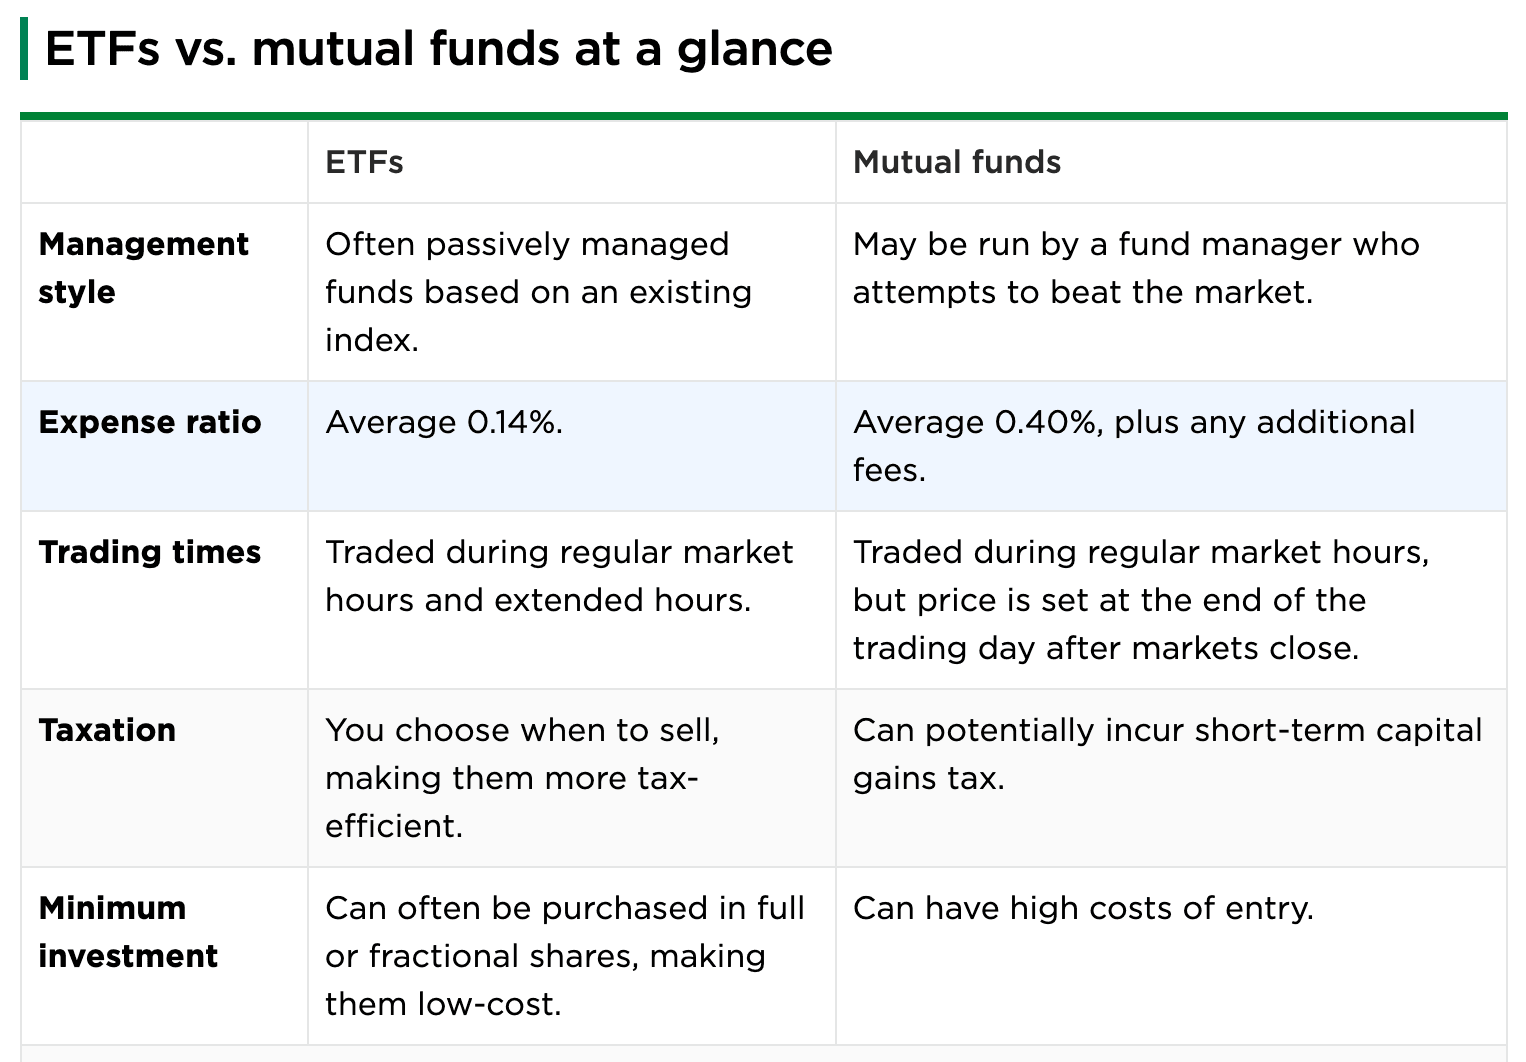Click 'May be run by a fund manager' cell
The height and width of the screenshot is (1062, 1526).
pyautogui.click(x=1136, y=268)
